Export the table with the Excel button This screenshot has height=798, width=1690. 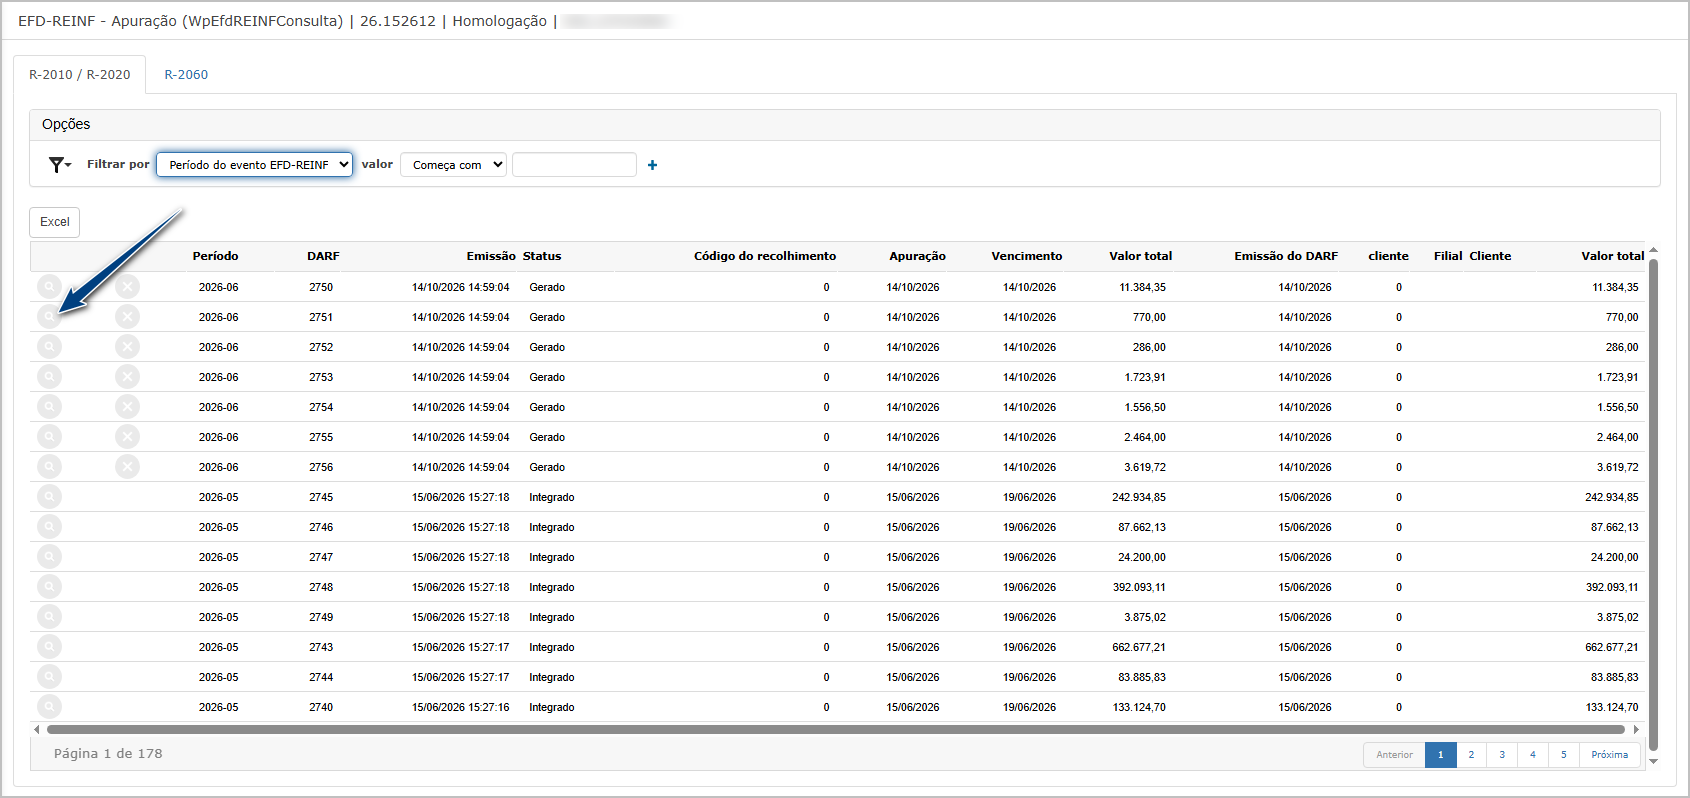[x=55, y=222]
